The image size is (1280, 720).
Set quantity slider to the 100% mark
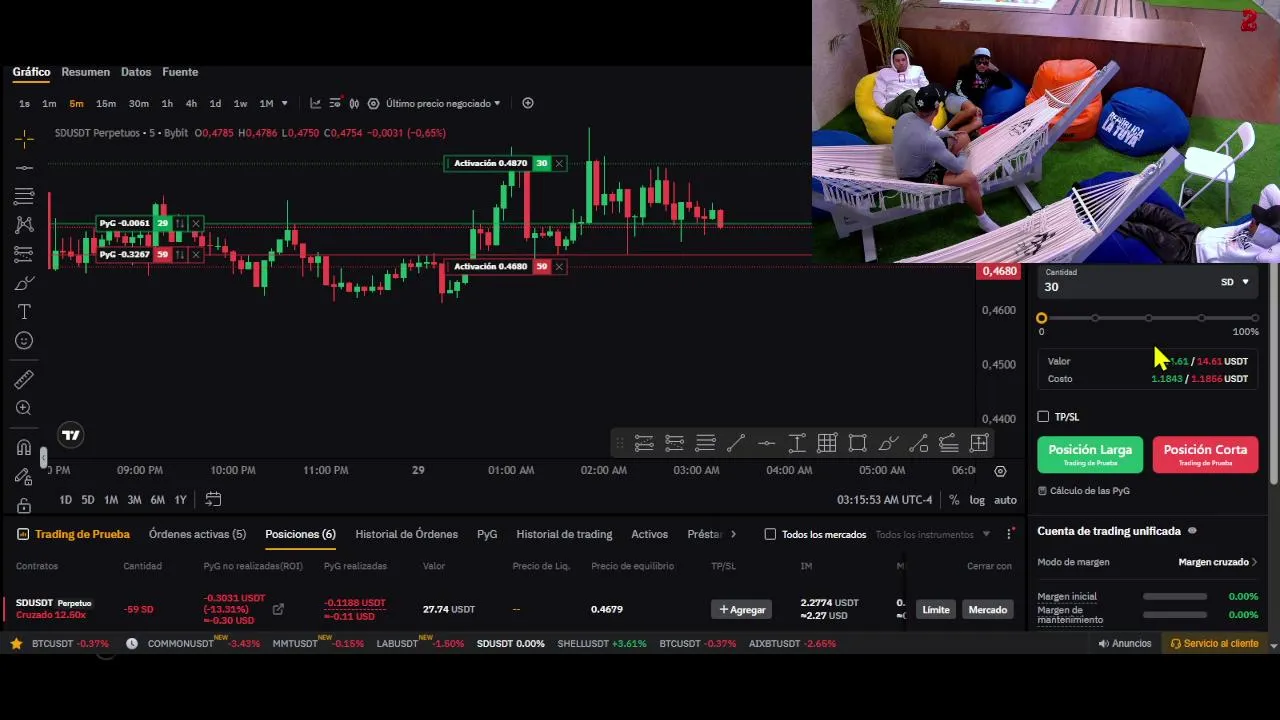coord(1255,318)
